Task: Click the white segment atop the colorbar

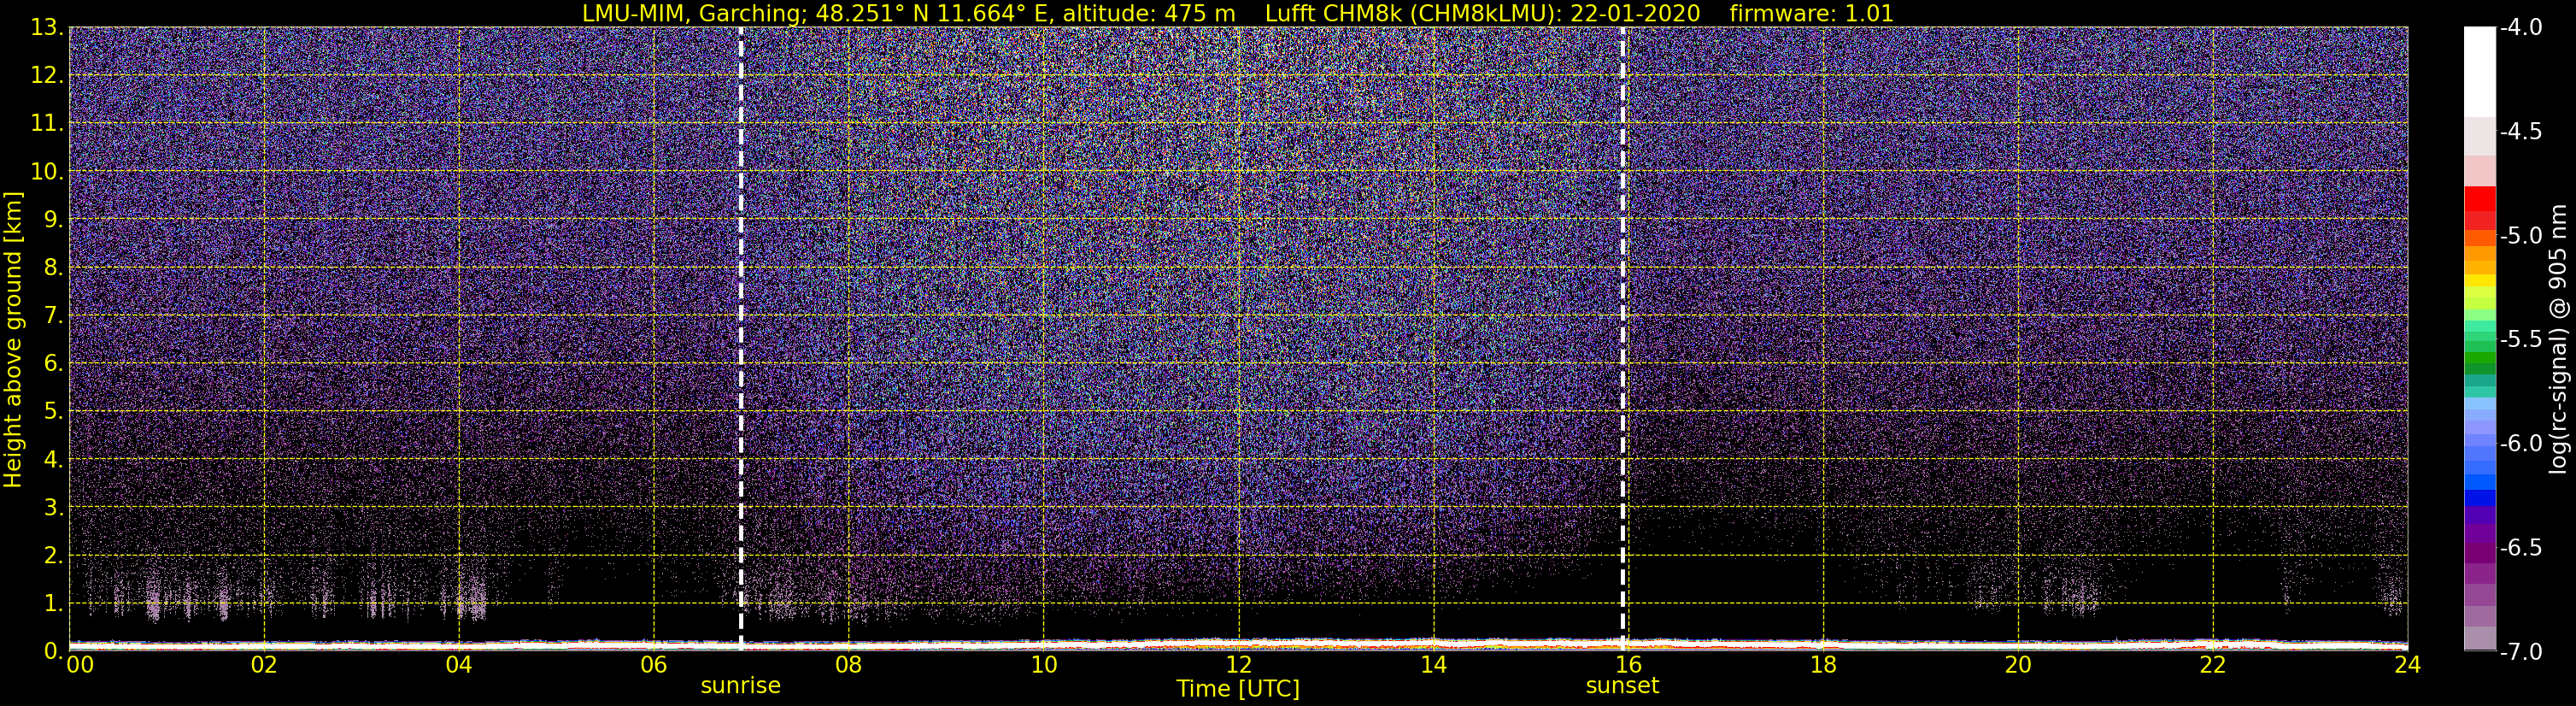Action: pyautogui.click(x=2480, y=72)
